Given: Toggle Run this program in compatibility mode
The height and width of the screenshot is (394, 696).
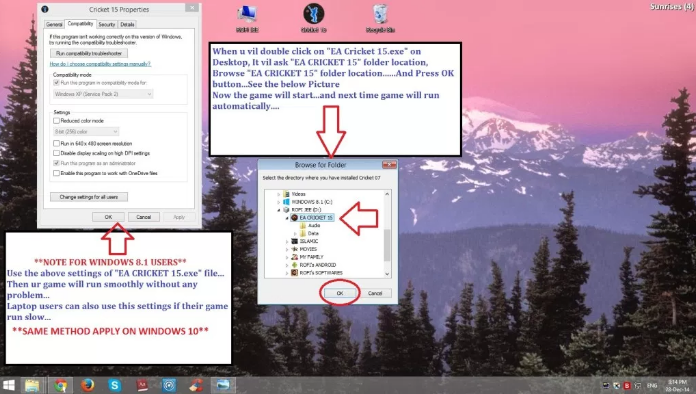Looking at the screenshot, I should [56, 83].
